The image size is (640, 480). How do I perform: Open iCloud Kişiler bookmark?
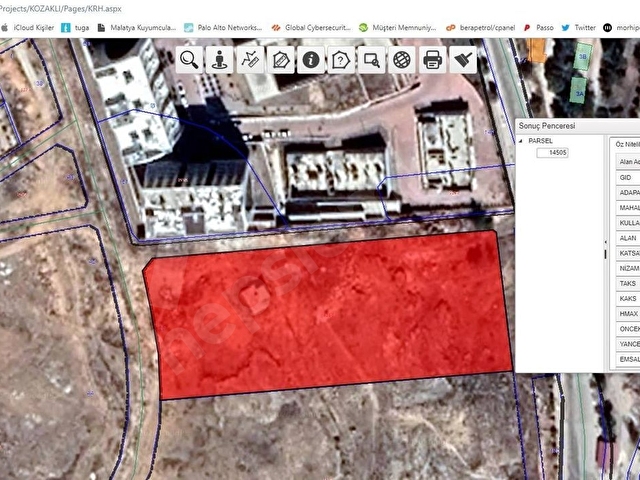(27, 28)
